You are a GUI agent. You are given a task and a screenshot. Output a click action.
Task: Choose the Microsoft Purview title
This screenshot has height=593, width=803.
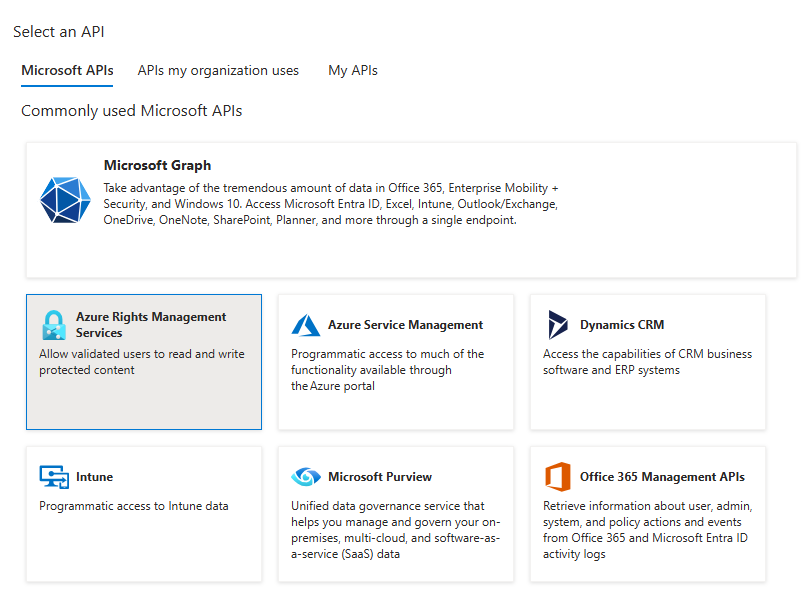pos(380,477)
